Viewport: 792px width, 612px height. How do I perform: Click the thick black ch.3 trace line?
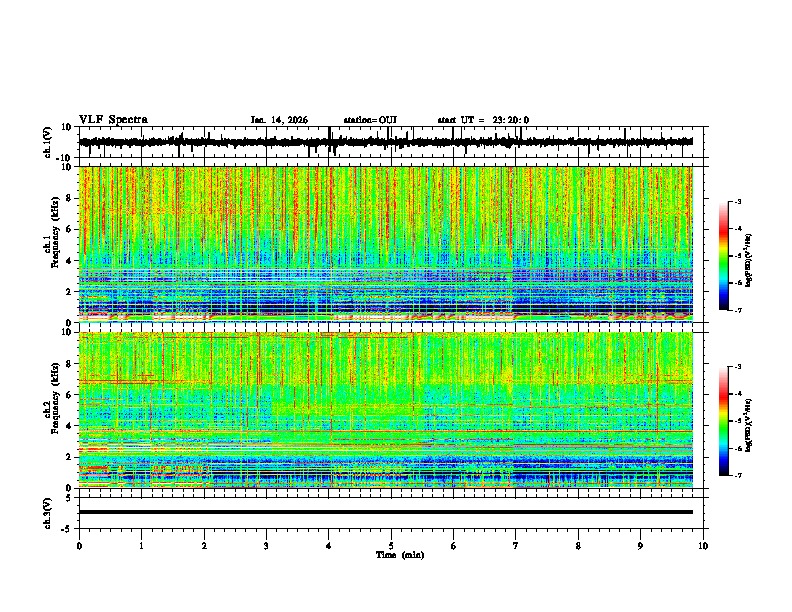click(x=385, y=512)
